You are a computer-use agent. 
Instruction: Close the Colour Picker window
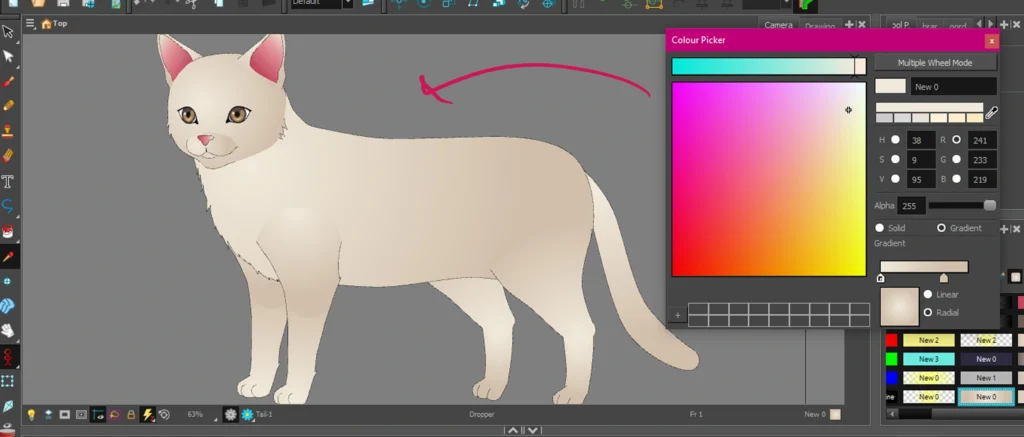991,41
